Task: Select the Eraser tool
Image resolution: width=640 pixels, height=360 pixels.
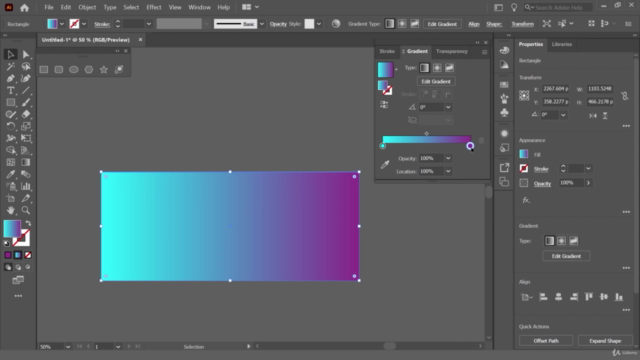Action: click(26, 114)
